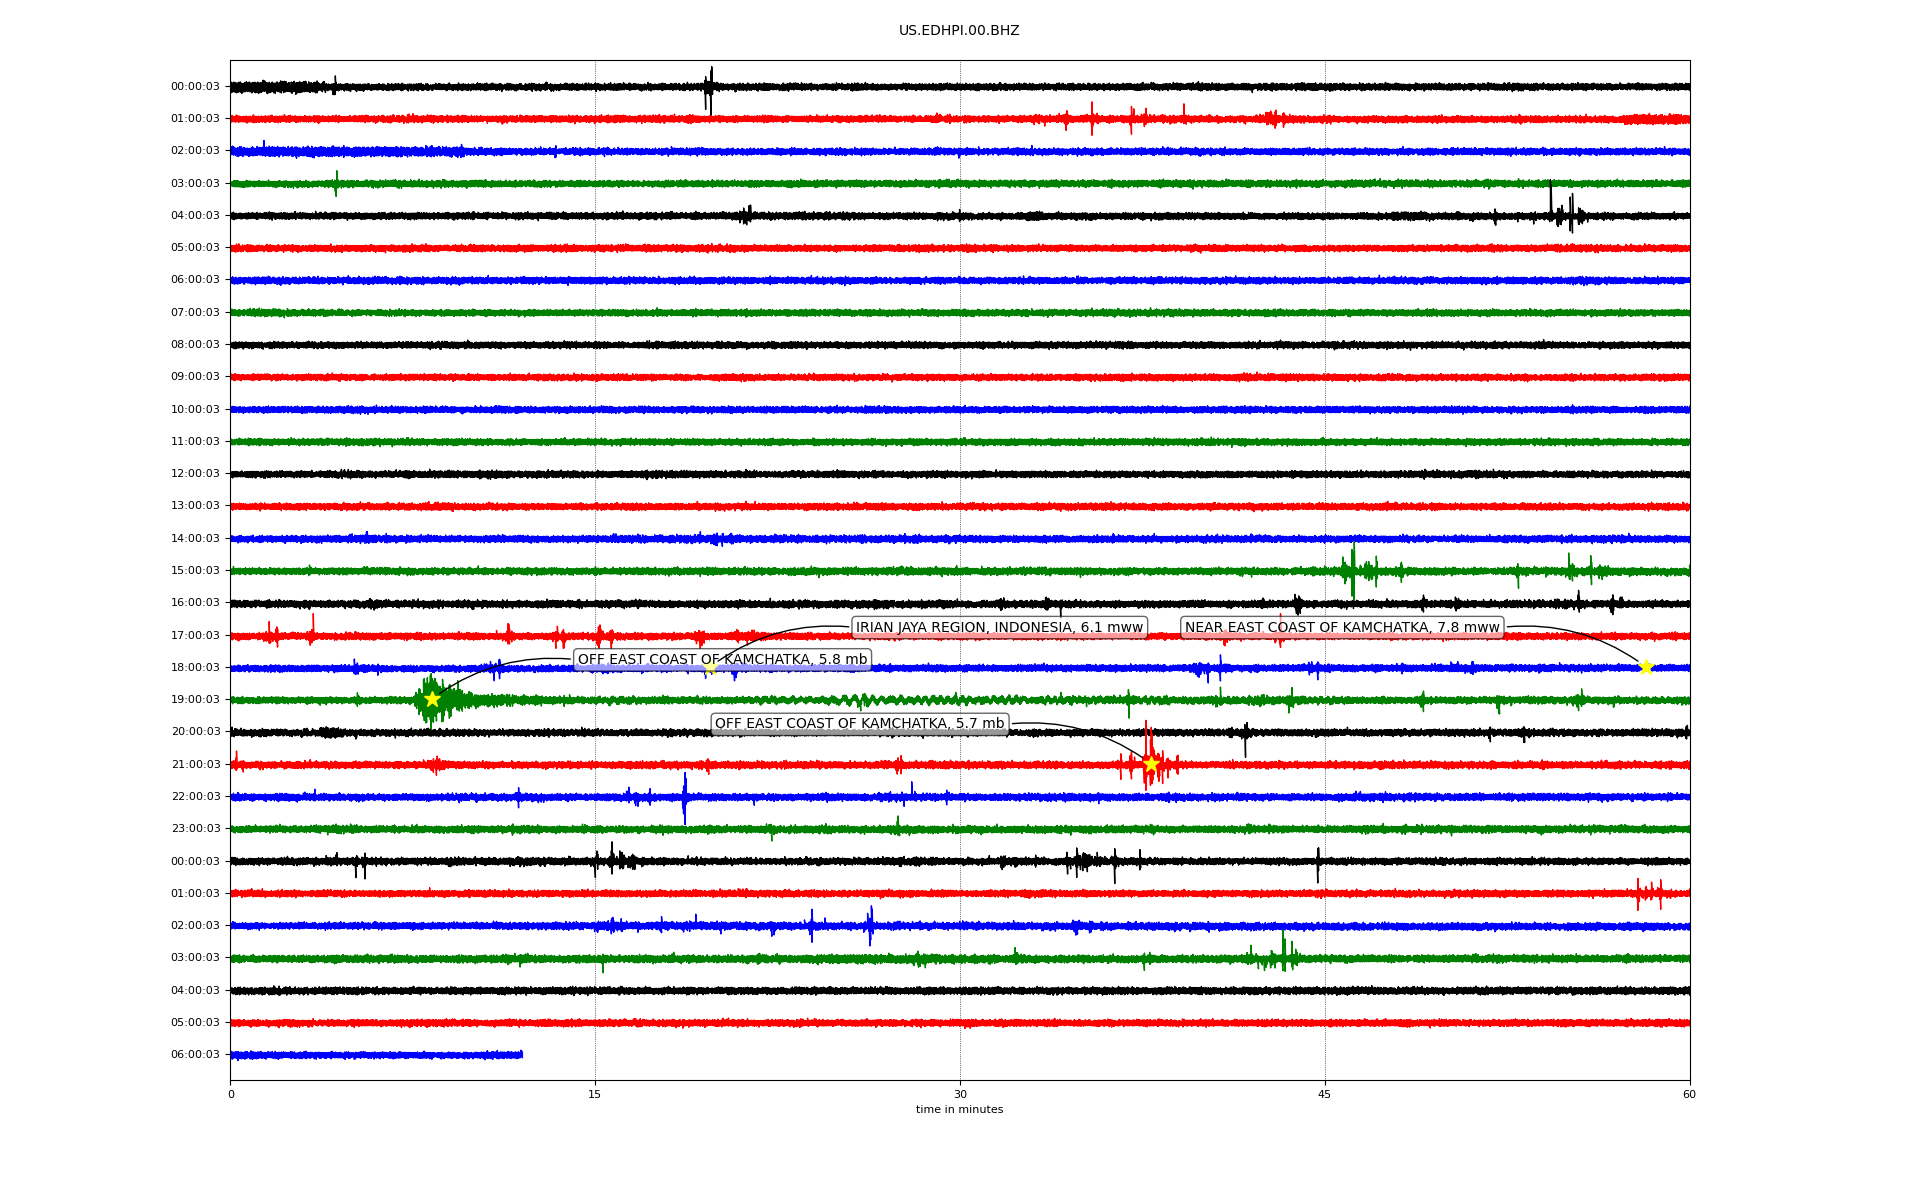This screenshot has width=1920, height=1200.
Task: Click the 17:00:03 trace time label
Action: 195,636
